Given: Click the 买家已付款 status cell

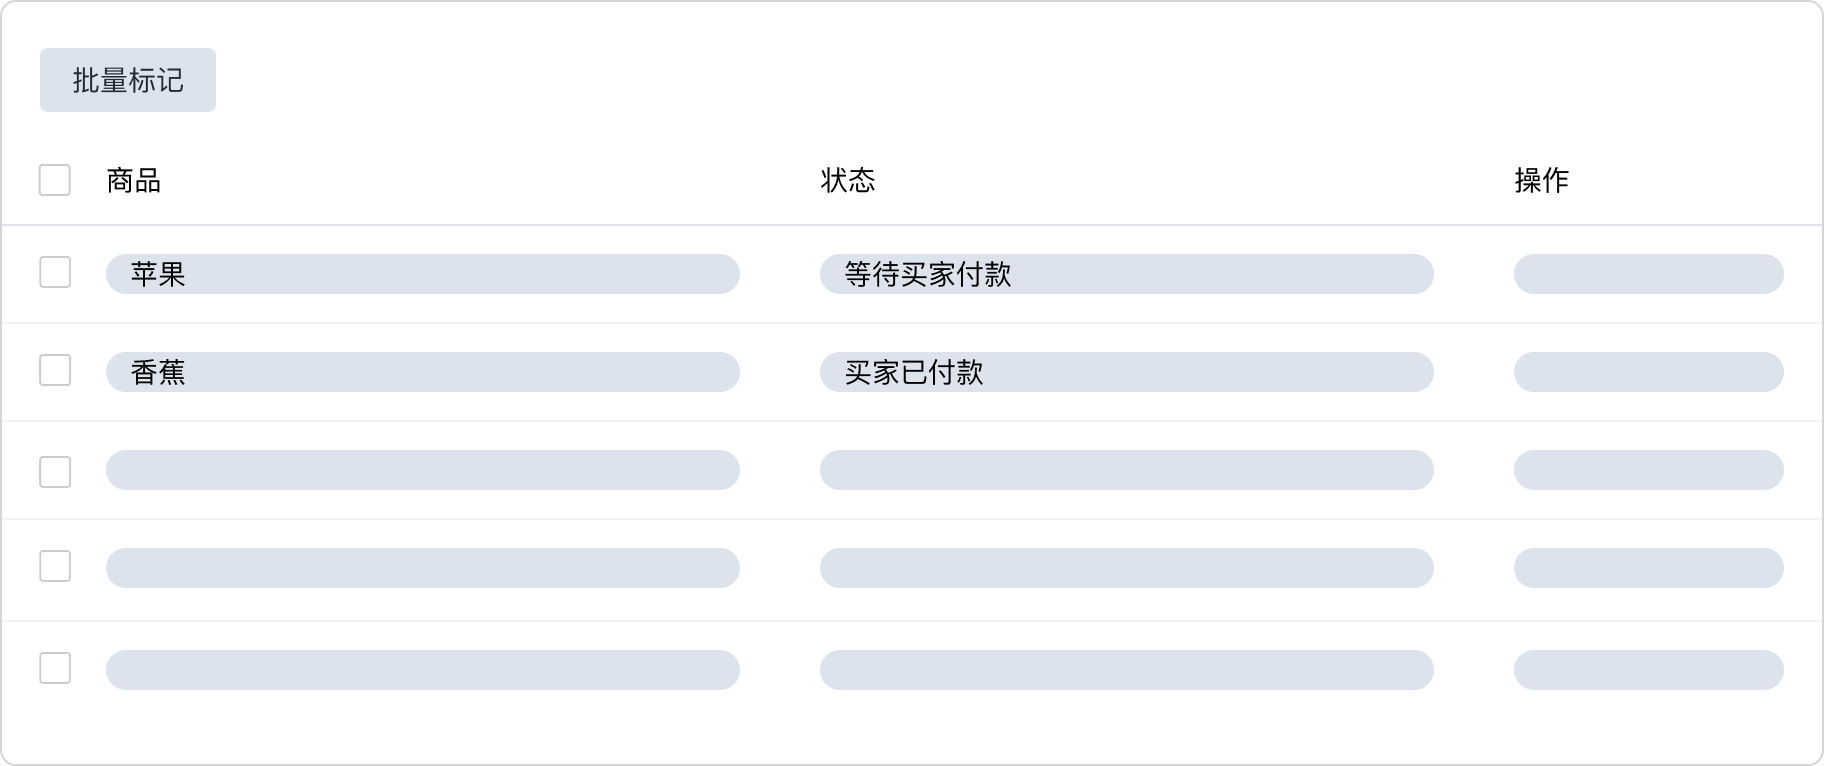Looking at the screenshot, I should click(x=1126, y=372).
